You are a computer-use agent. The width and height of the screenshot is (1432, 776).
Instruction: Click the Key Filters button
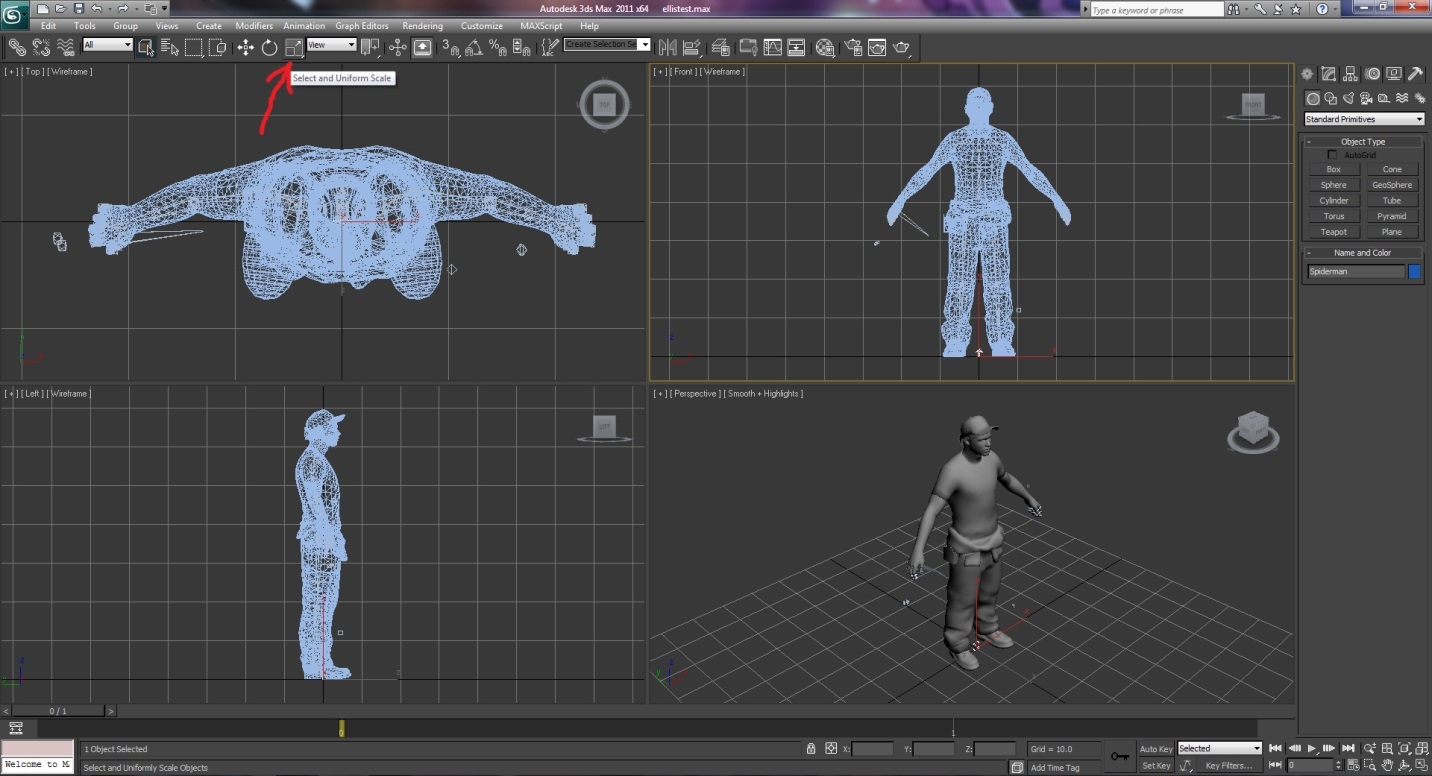(1228, 766)
